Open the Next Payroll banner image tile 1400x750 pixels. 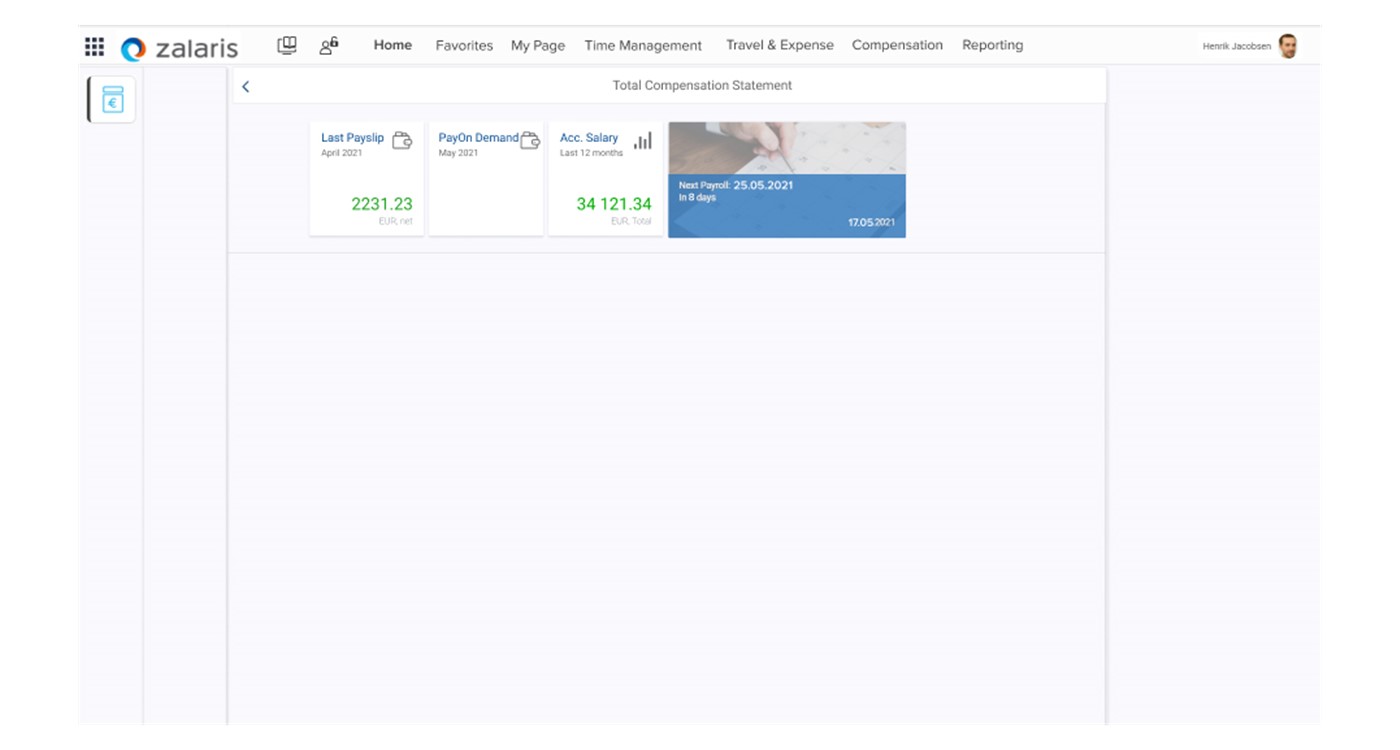[x=786, y=180]
